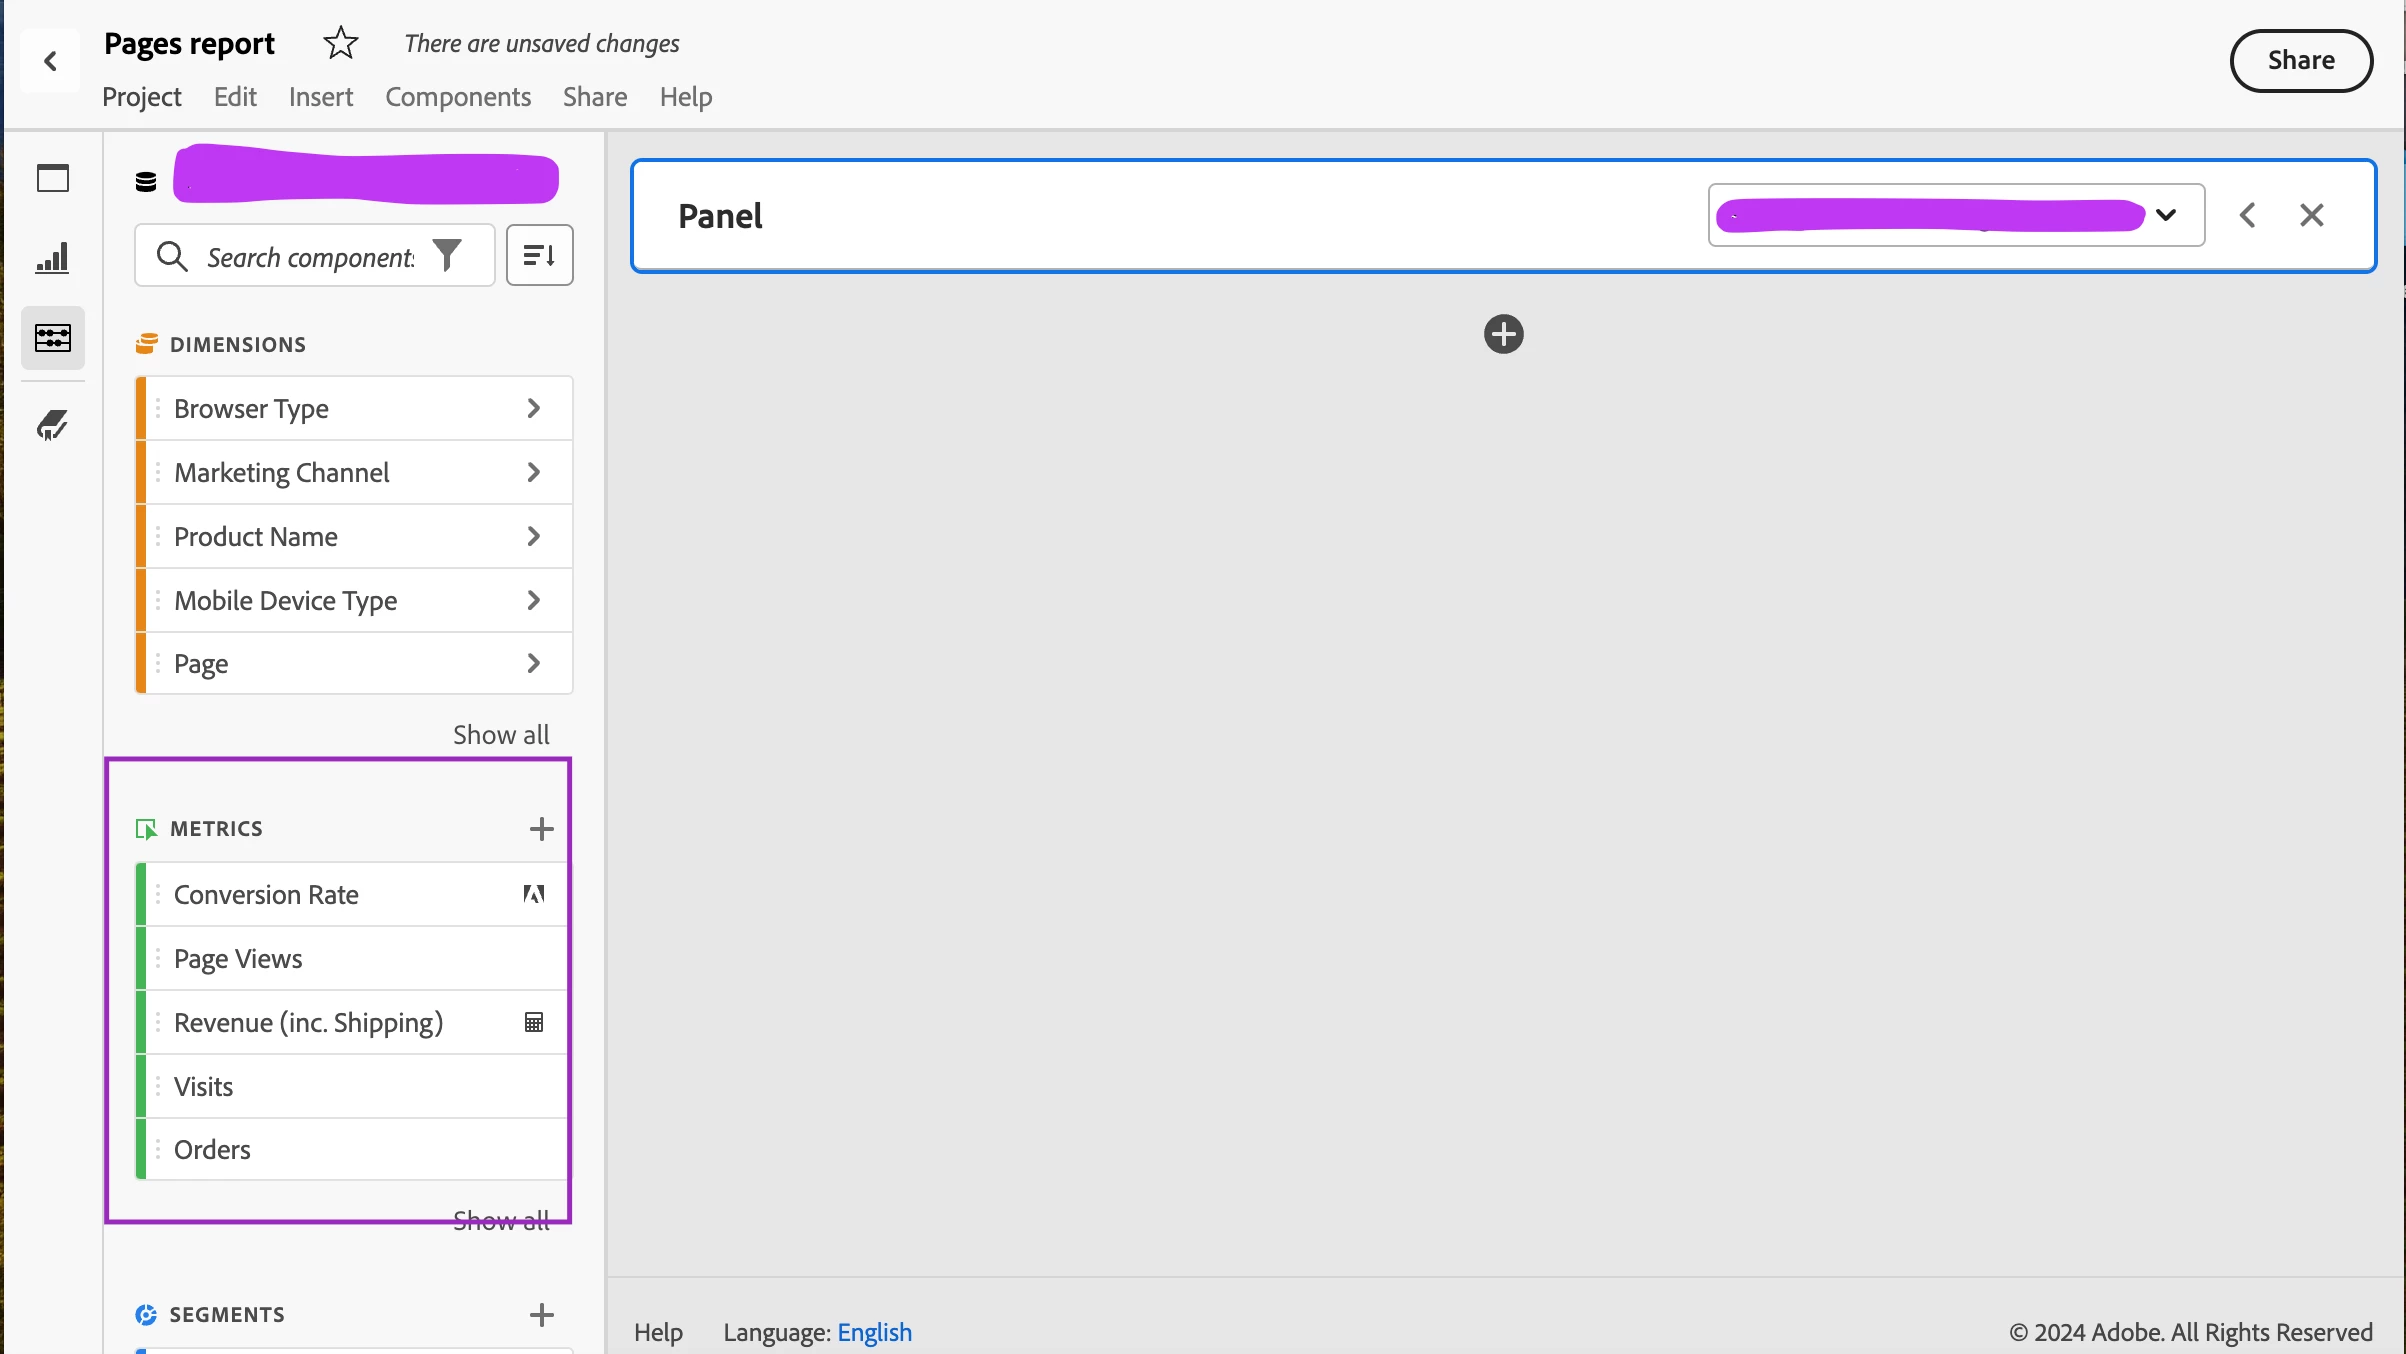Click the Search components input field
Viewport: 2406px width, 1354px height.
click(310, 257)
